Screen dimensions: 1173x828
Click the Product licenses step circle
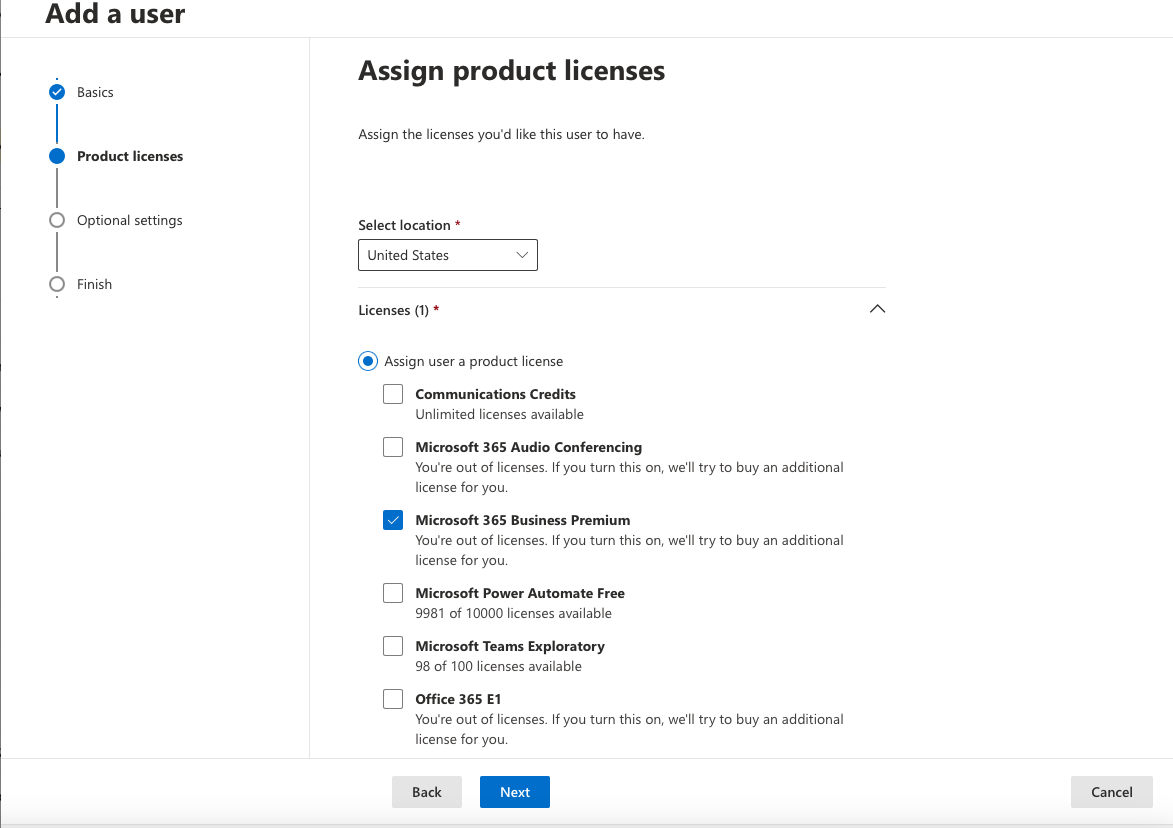(x=57, y=156)
